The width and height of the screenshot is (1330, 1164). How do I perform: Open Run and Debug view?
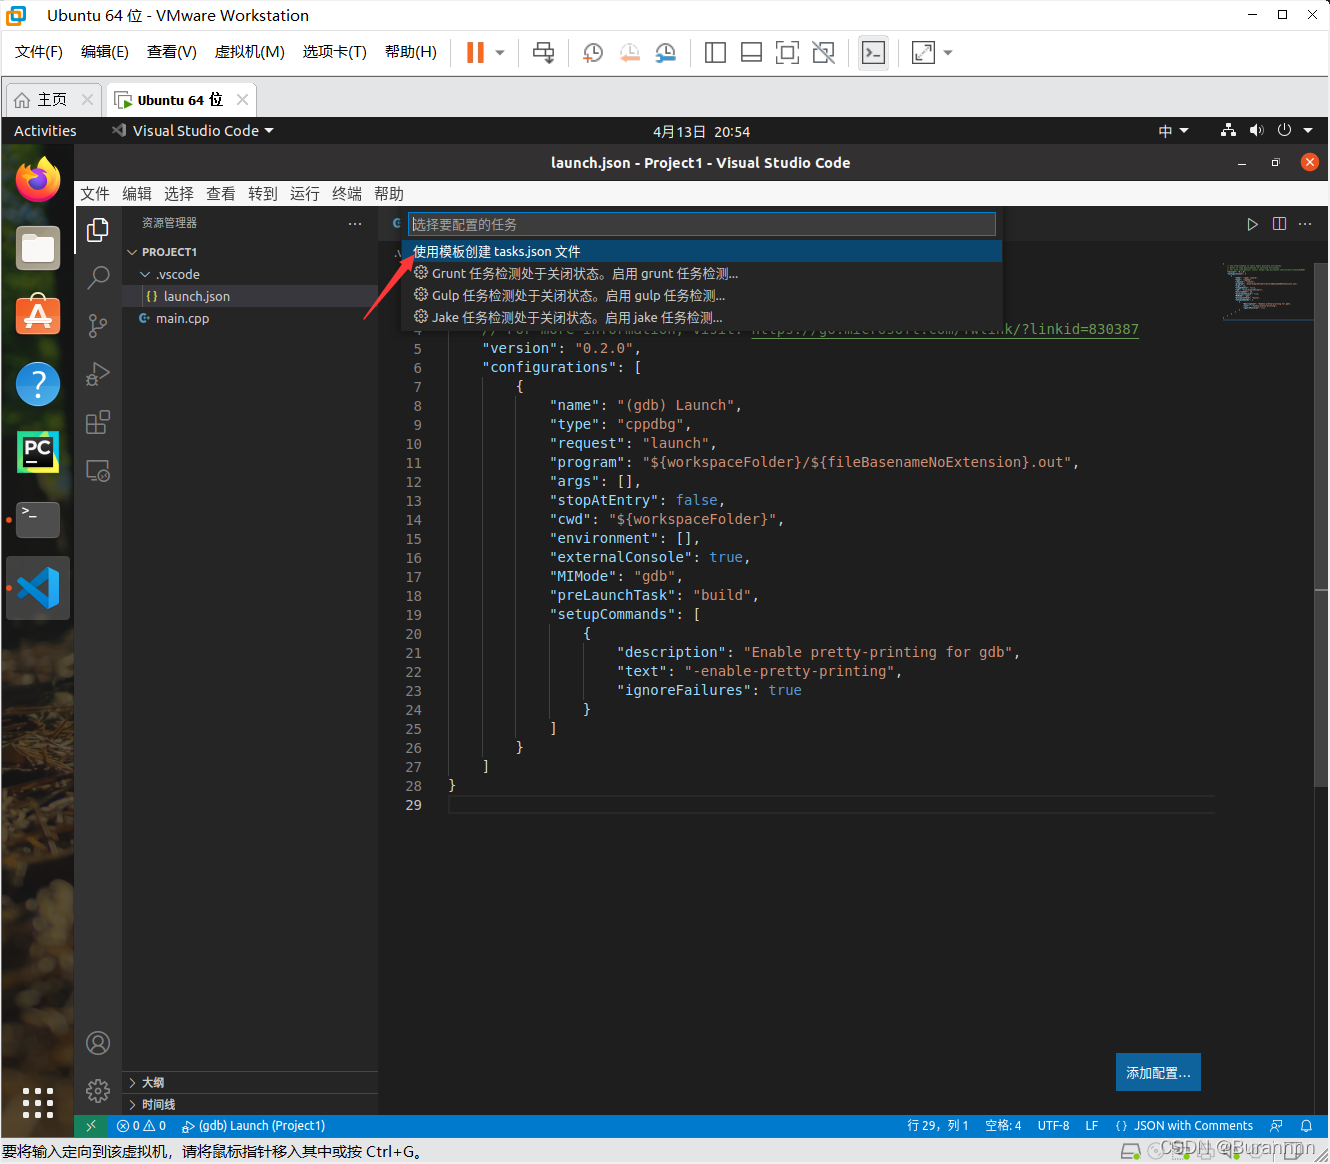point(98,374)
